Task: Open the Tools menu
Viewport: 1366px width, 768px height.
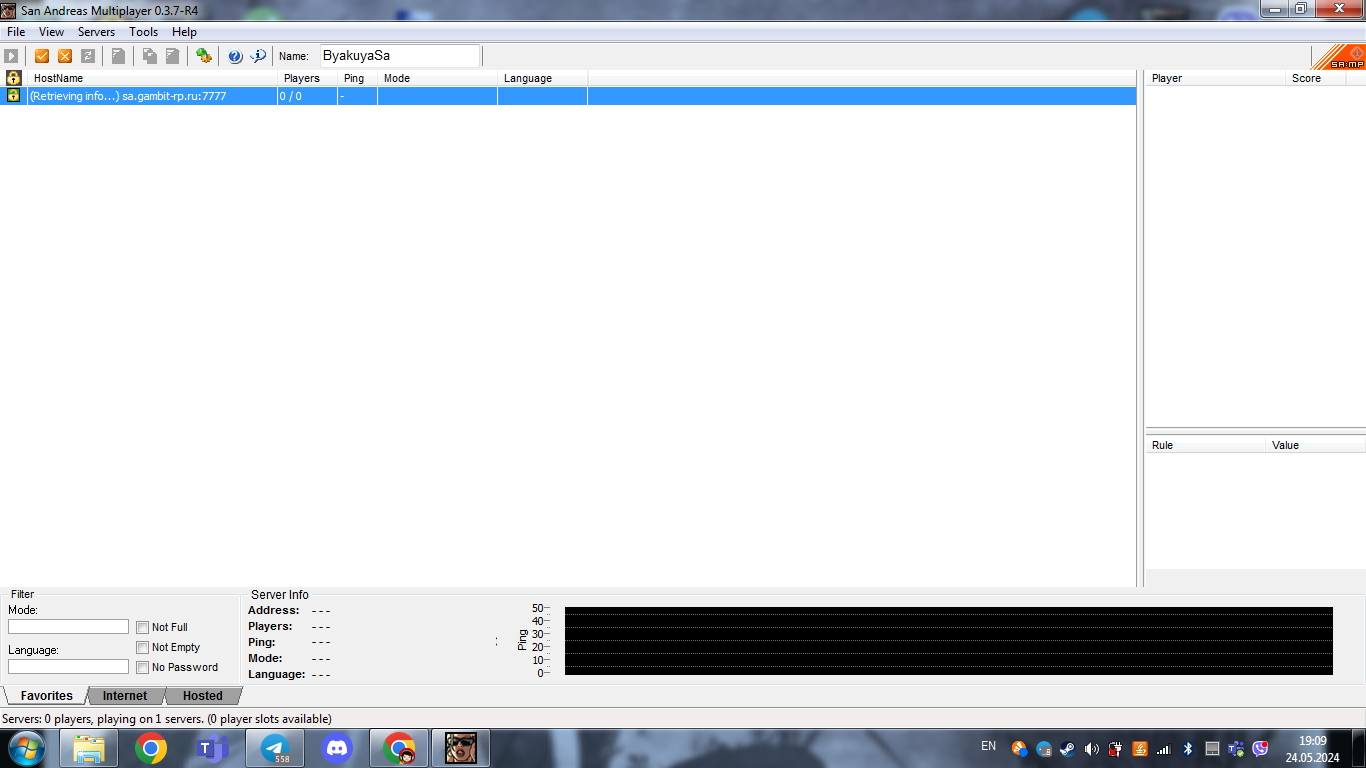Action: tap(143, 32)
